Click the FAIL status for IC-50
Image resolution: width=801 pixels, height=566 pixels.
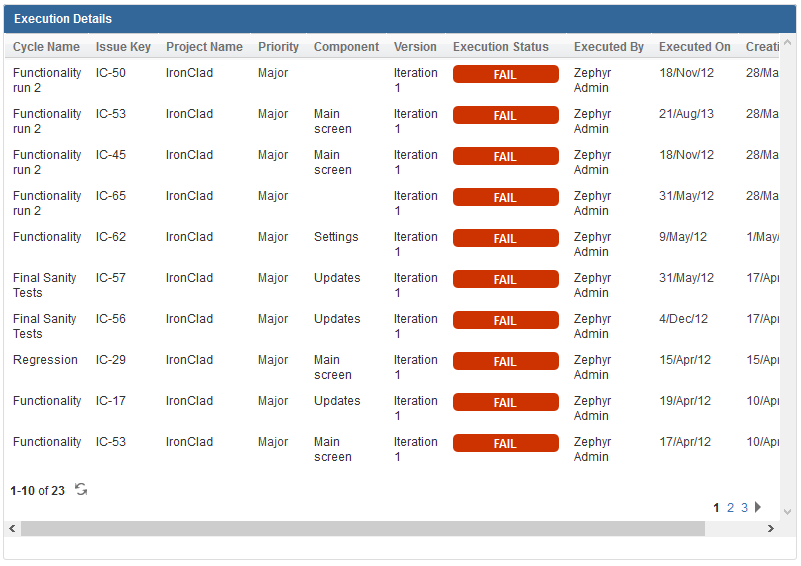(505, 75)
